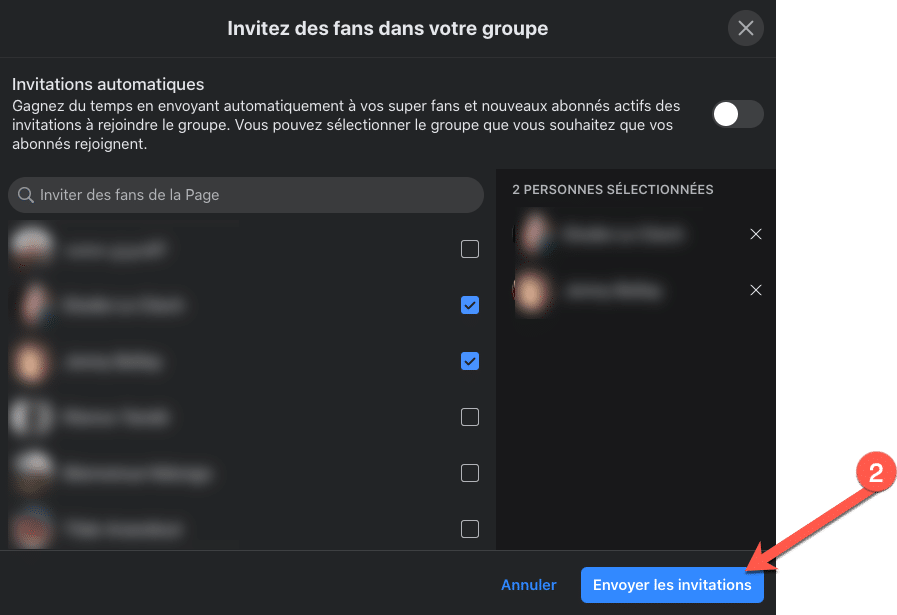
Task: Close the invite fans dialog
Action: (745, 28)
